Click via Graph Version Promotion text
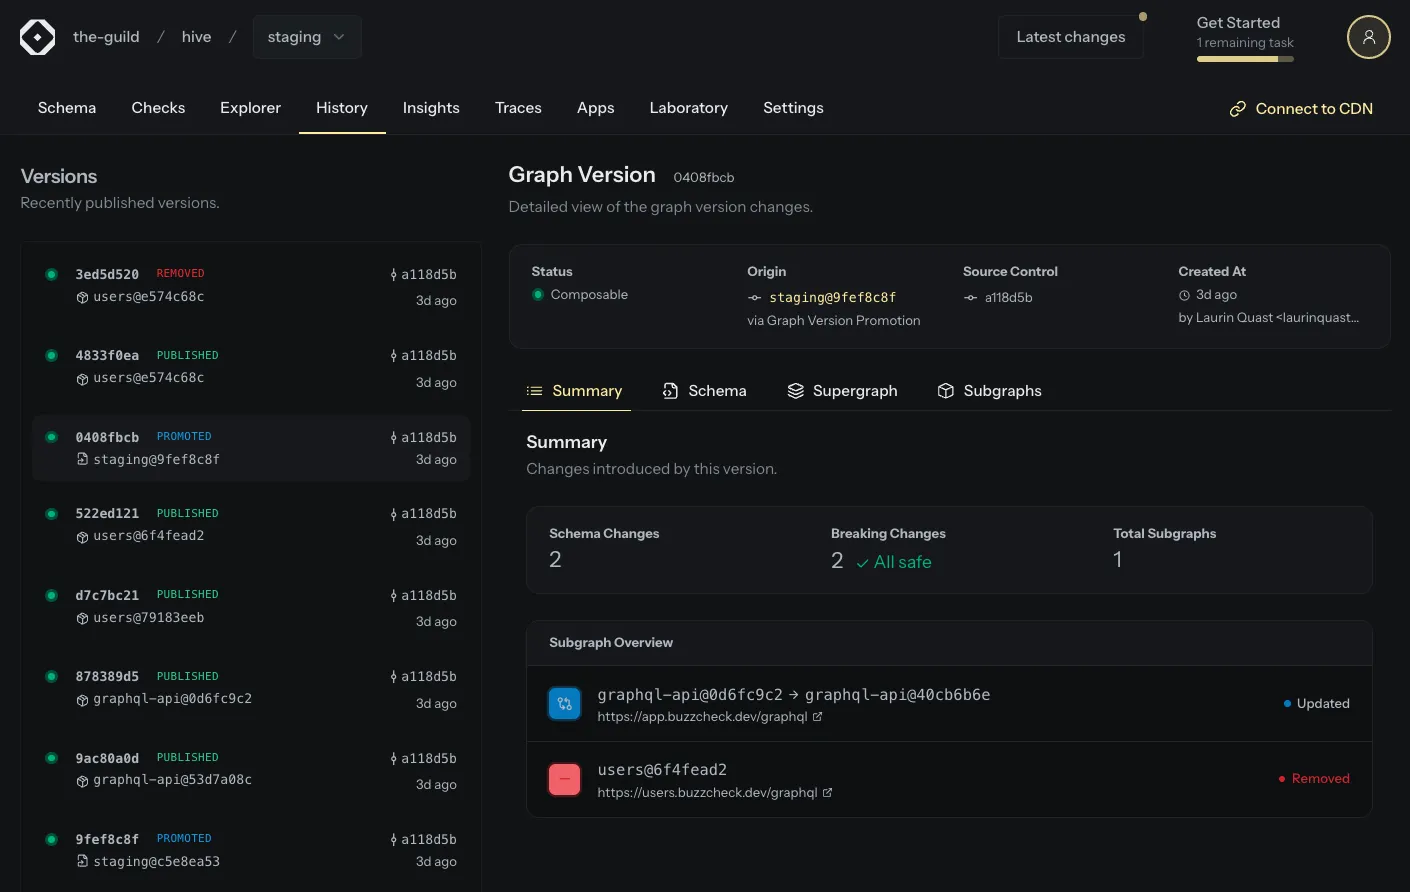The image size is (1410, 892). coord(834,321)
